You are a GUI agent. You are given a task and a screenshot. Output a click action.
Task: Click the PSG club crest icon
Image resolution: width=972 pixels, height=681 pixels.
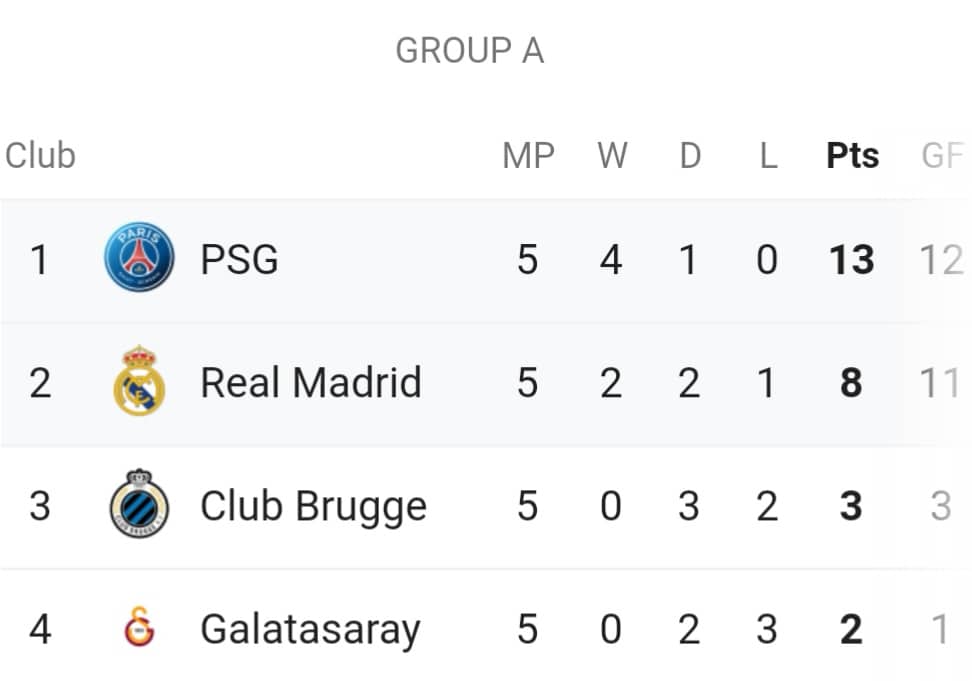click(x=139, y=257)
